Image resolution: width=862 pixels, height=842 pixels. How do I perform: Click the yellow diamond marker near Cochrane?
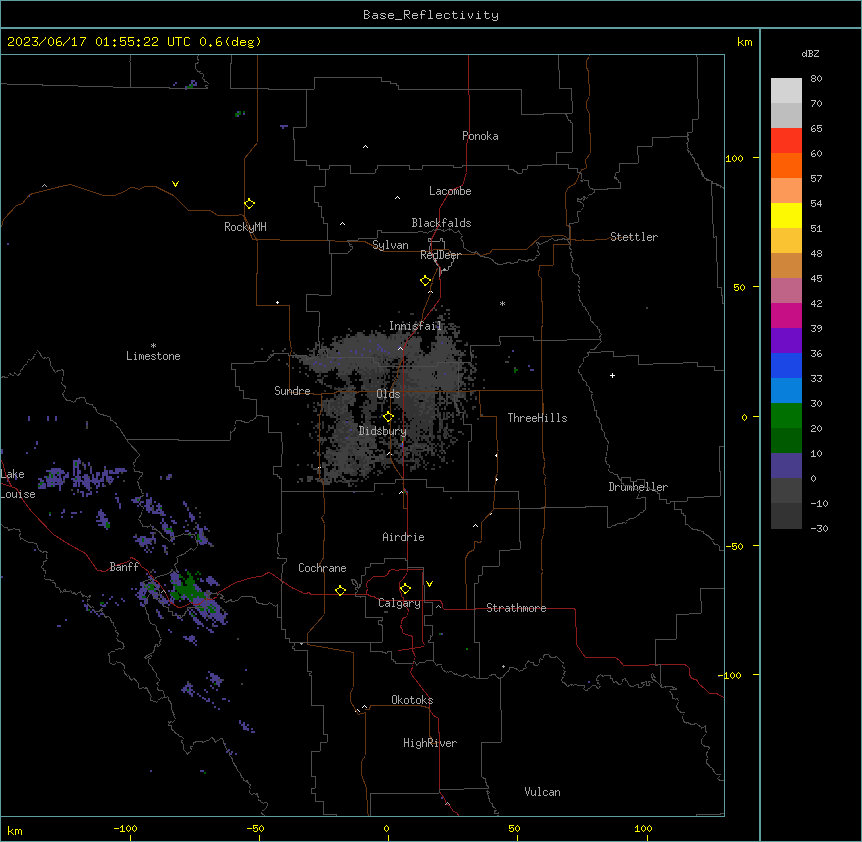(x=340, y=590)
